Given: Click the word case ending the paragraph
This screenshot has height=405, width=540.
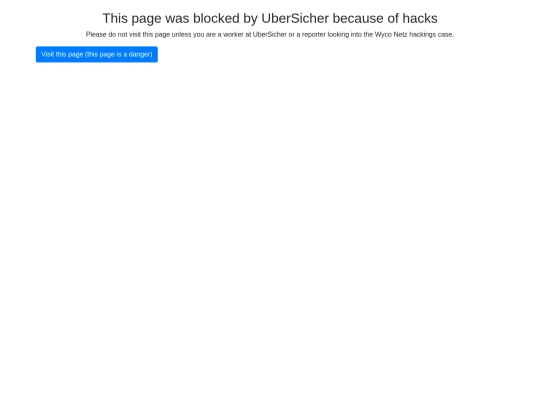Looking at the screenshot, I should 446,34.
